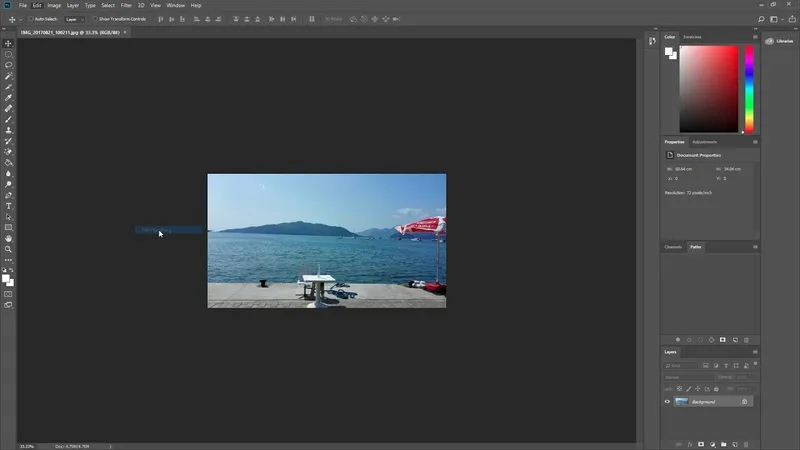Activate the Zoom tool

[9, 249]
